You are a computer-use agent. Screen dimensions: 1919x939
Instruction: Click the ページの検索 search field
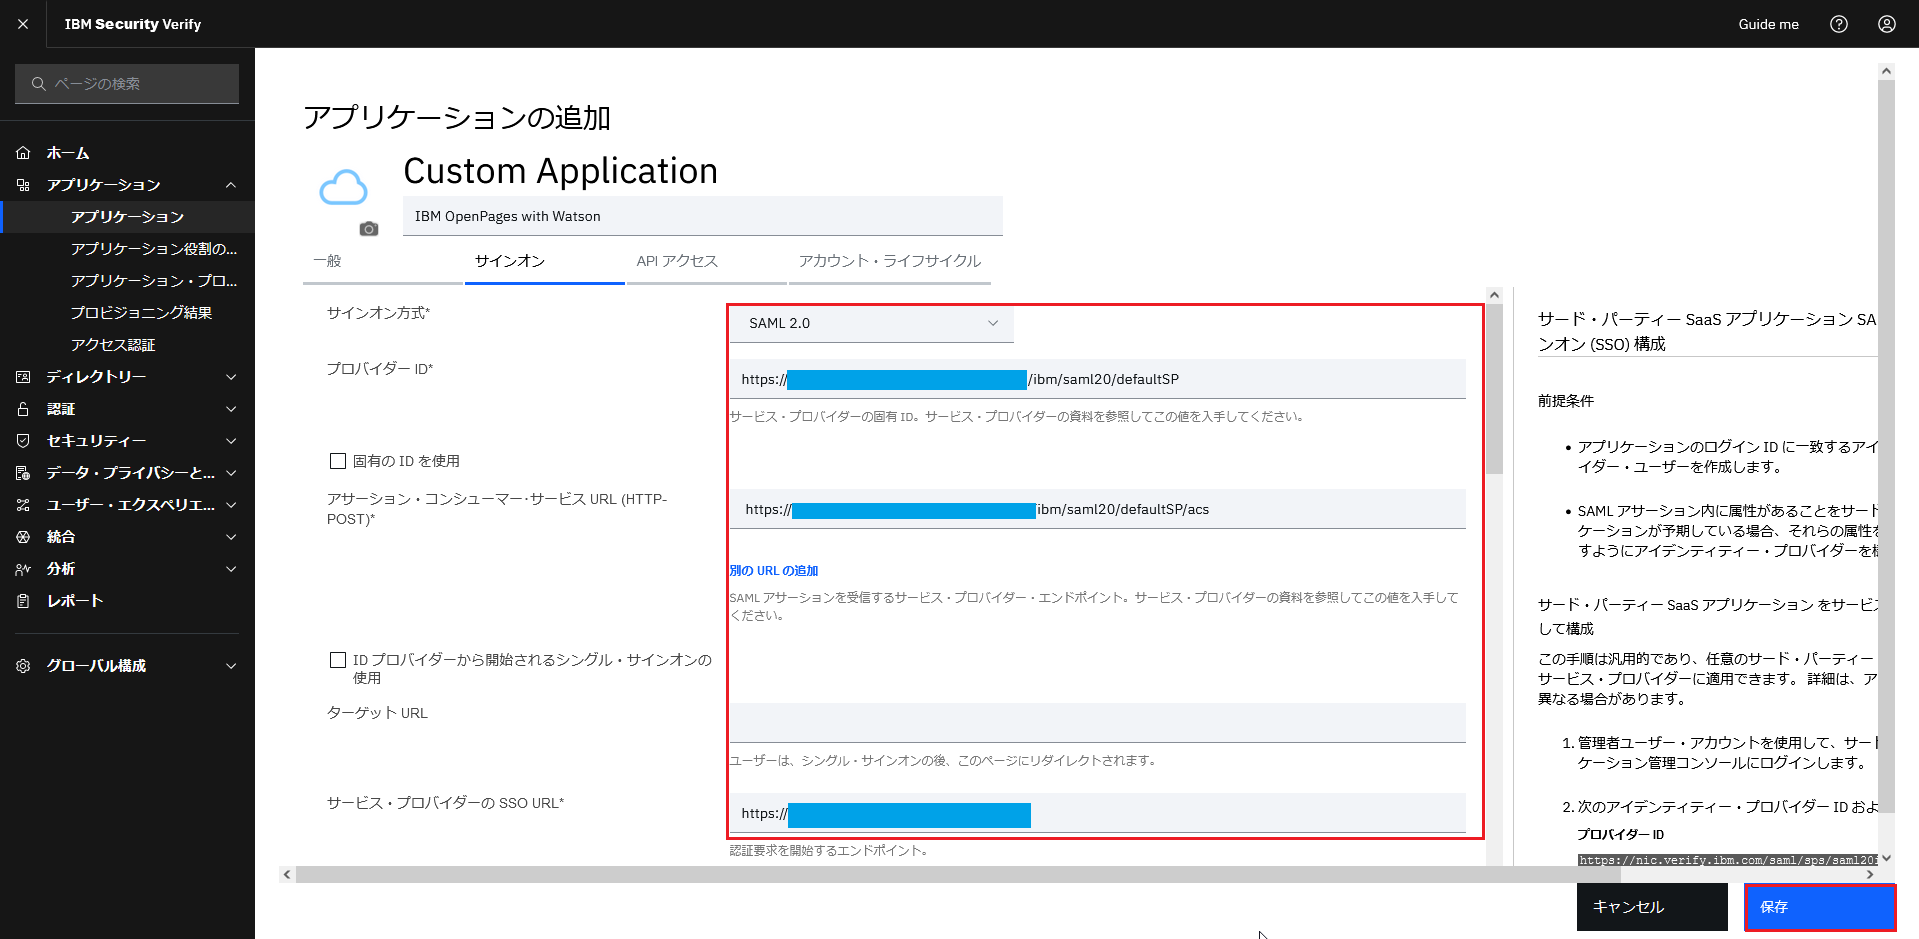click(x=127, y=84)
